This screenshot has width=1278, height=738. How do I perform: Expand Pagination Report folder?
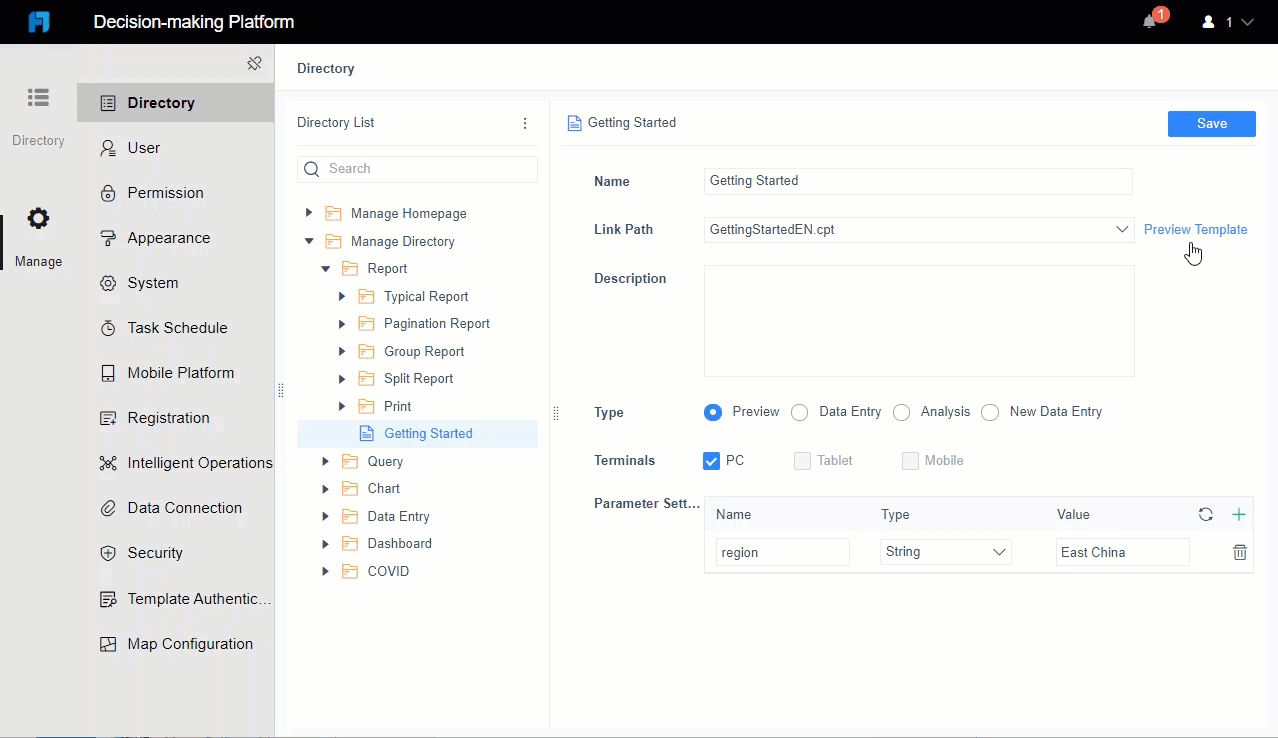(x=342, y=323)
